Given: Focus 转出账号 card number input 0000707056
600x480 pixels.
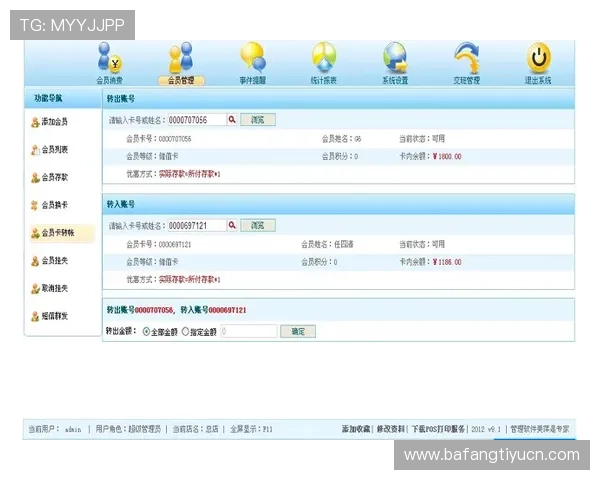Looking at the screenshot, I should click(x=197, y=120).
